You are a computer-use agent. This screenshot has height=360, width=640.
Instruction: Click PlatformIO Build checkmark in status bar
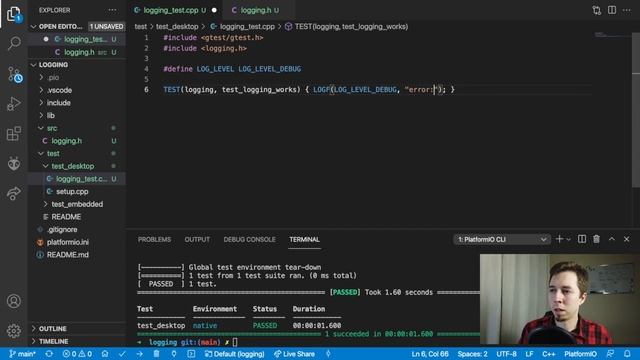point(122,354)
